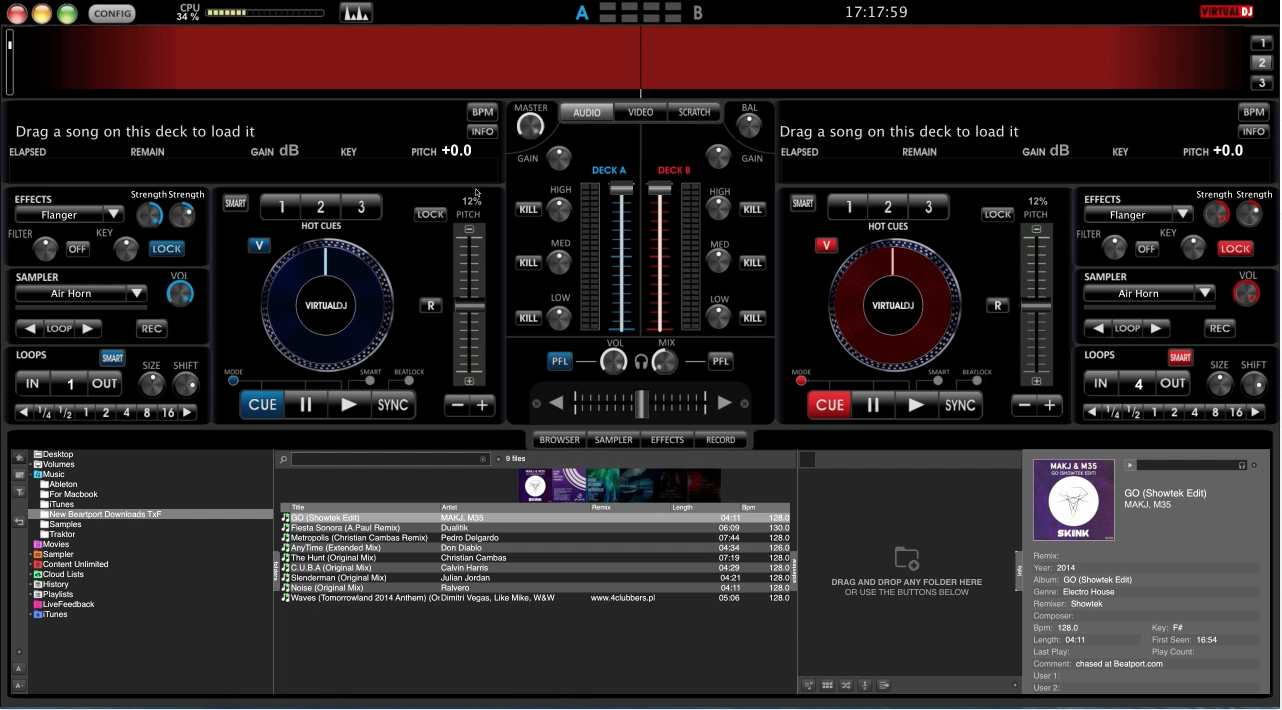Image resolution: width=1282 pixels, height=710 pixels.
Task: Click crossfader right arrow
Action: click(725, 403)
